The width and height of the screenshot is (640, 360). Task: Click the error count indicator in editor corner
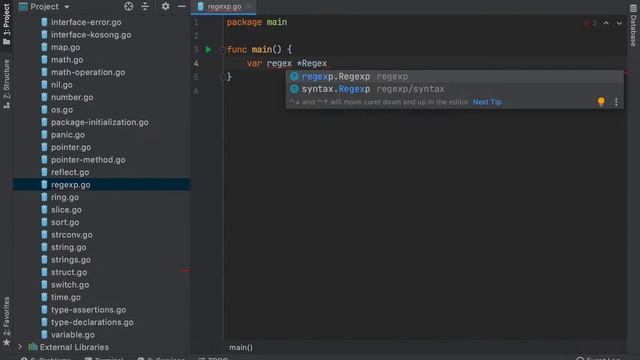590,23
